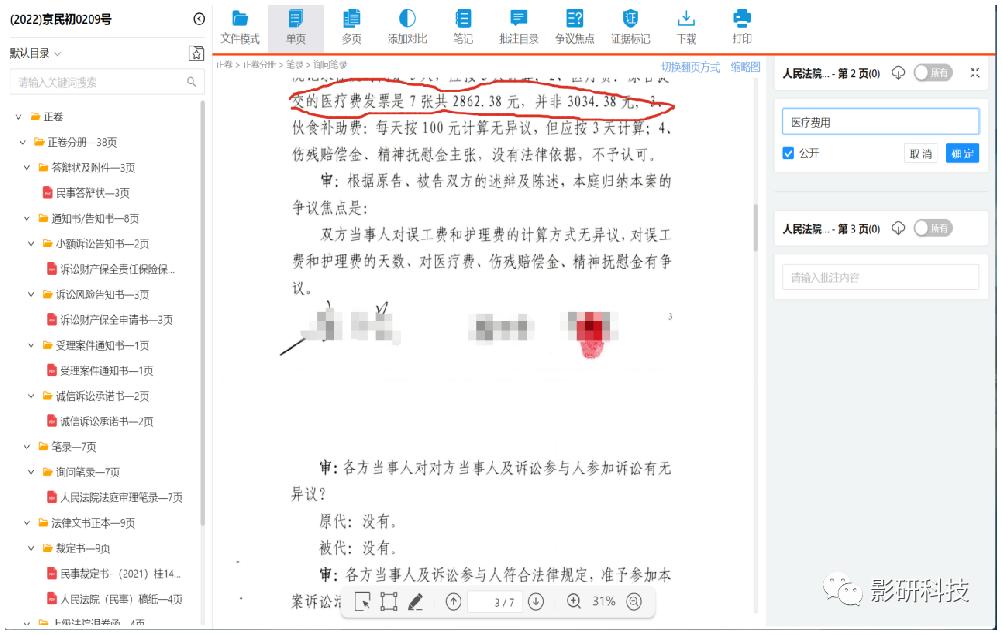The image size is (1002, 635).
Task: Open the 多页 multi-page view
Action: pyautogui.click(x=352, y=24)
